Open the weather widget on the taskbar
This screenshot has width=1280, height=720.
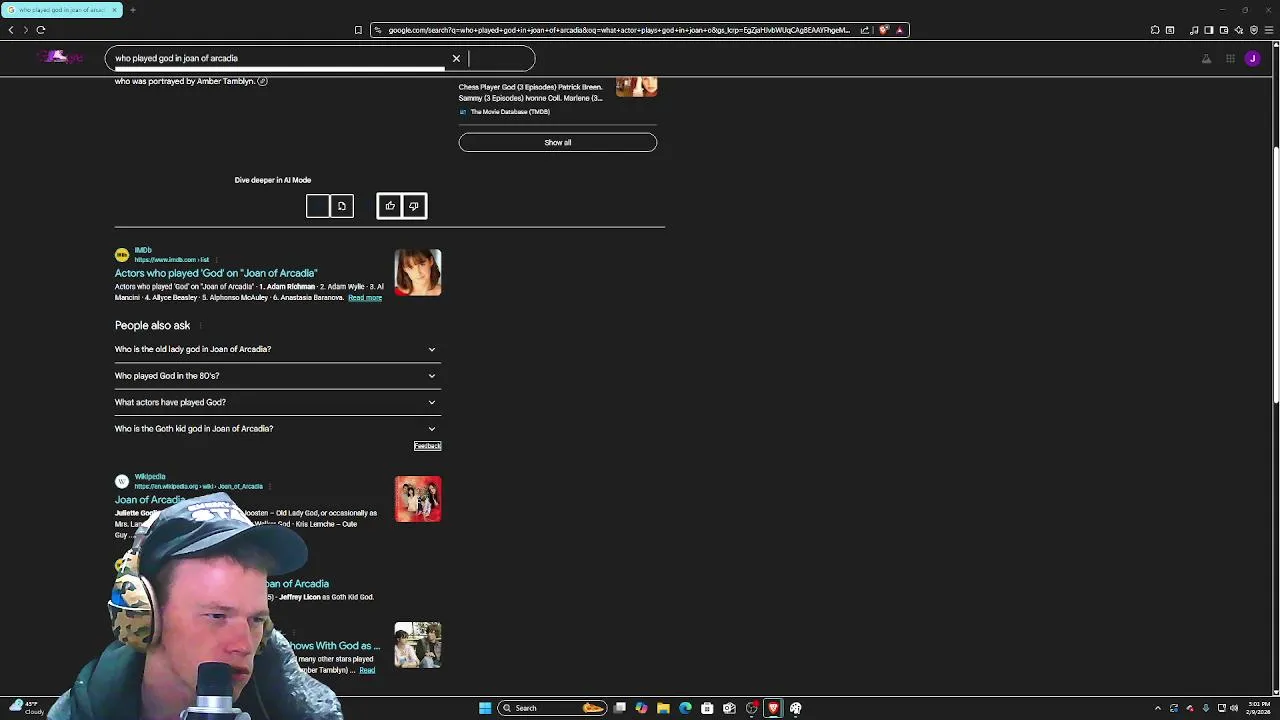[x=26, y=707]
